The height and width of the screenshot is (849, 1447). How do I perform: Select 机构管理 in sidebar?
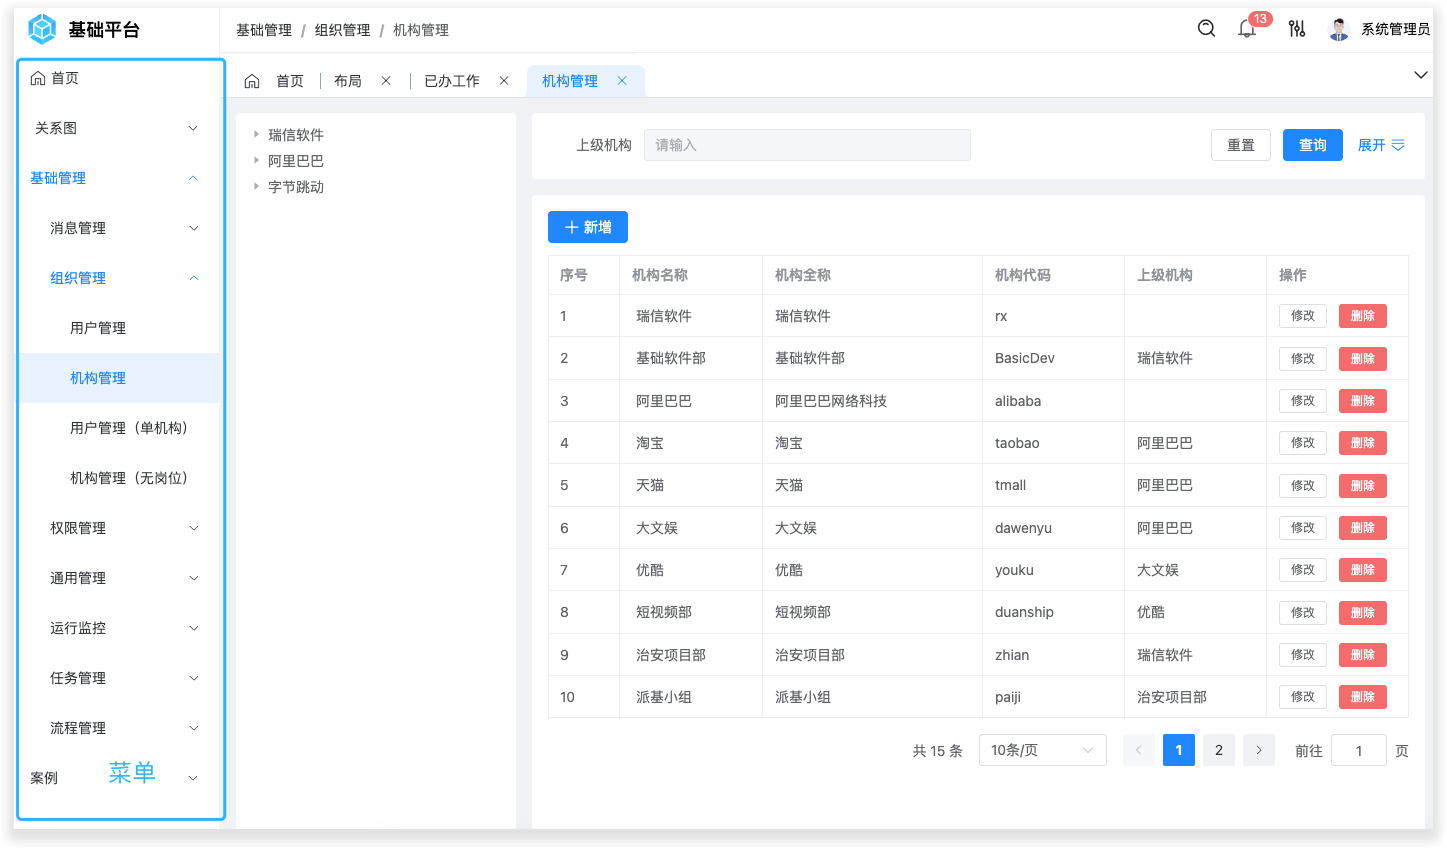click(118, 378)
